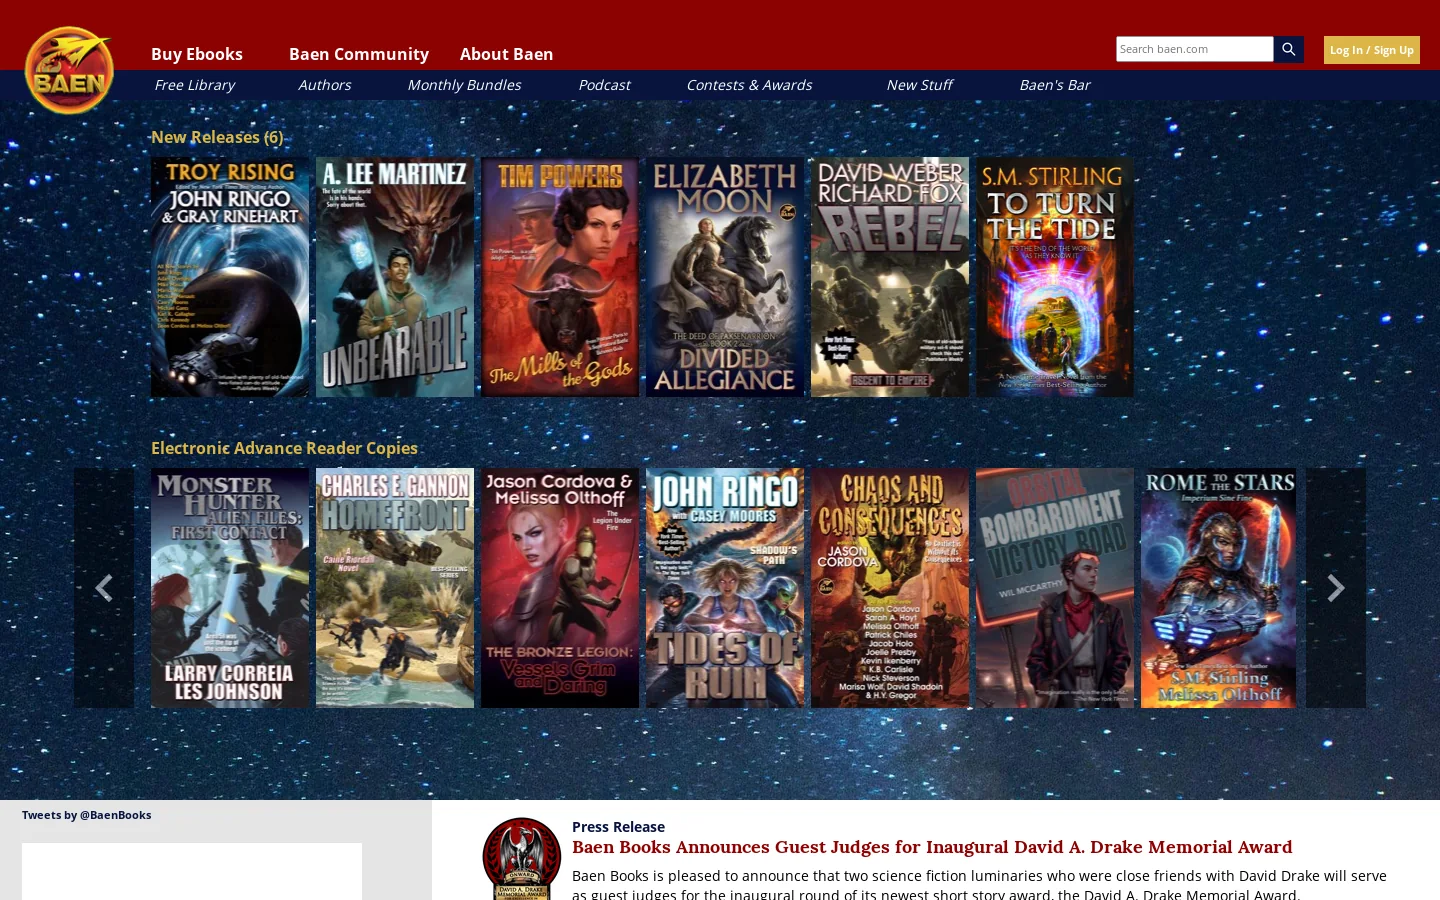Open Monster Hunter Alien Files cover
Image resolution: width=1440 pixels, height=900 pixels.
click(x=230, y=588)
